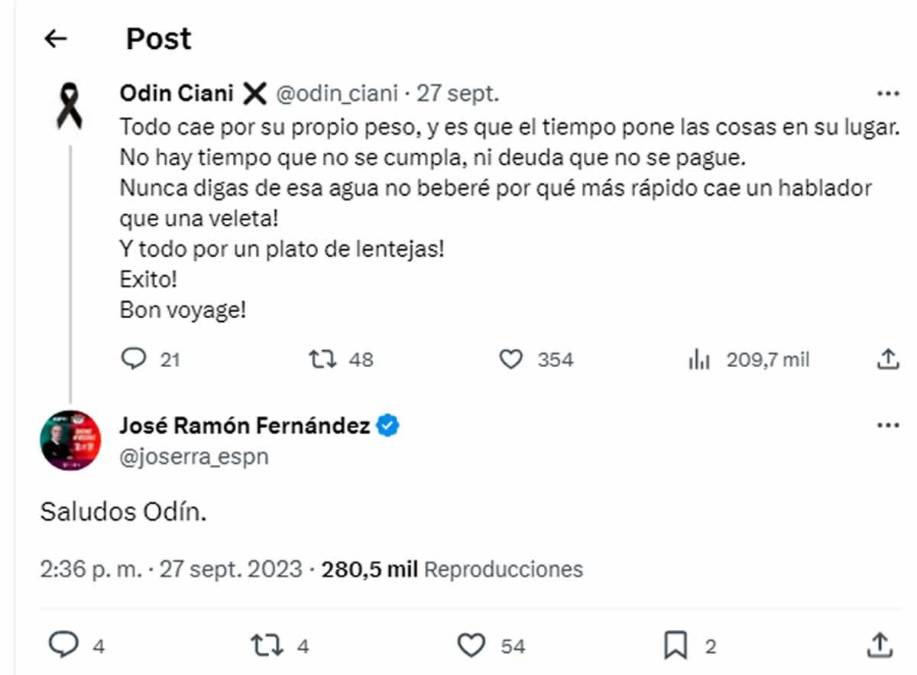Repost Odin Ciani's post with 48 reposts
This screenshot has width=917, height=675.
[x=322, y=359]
